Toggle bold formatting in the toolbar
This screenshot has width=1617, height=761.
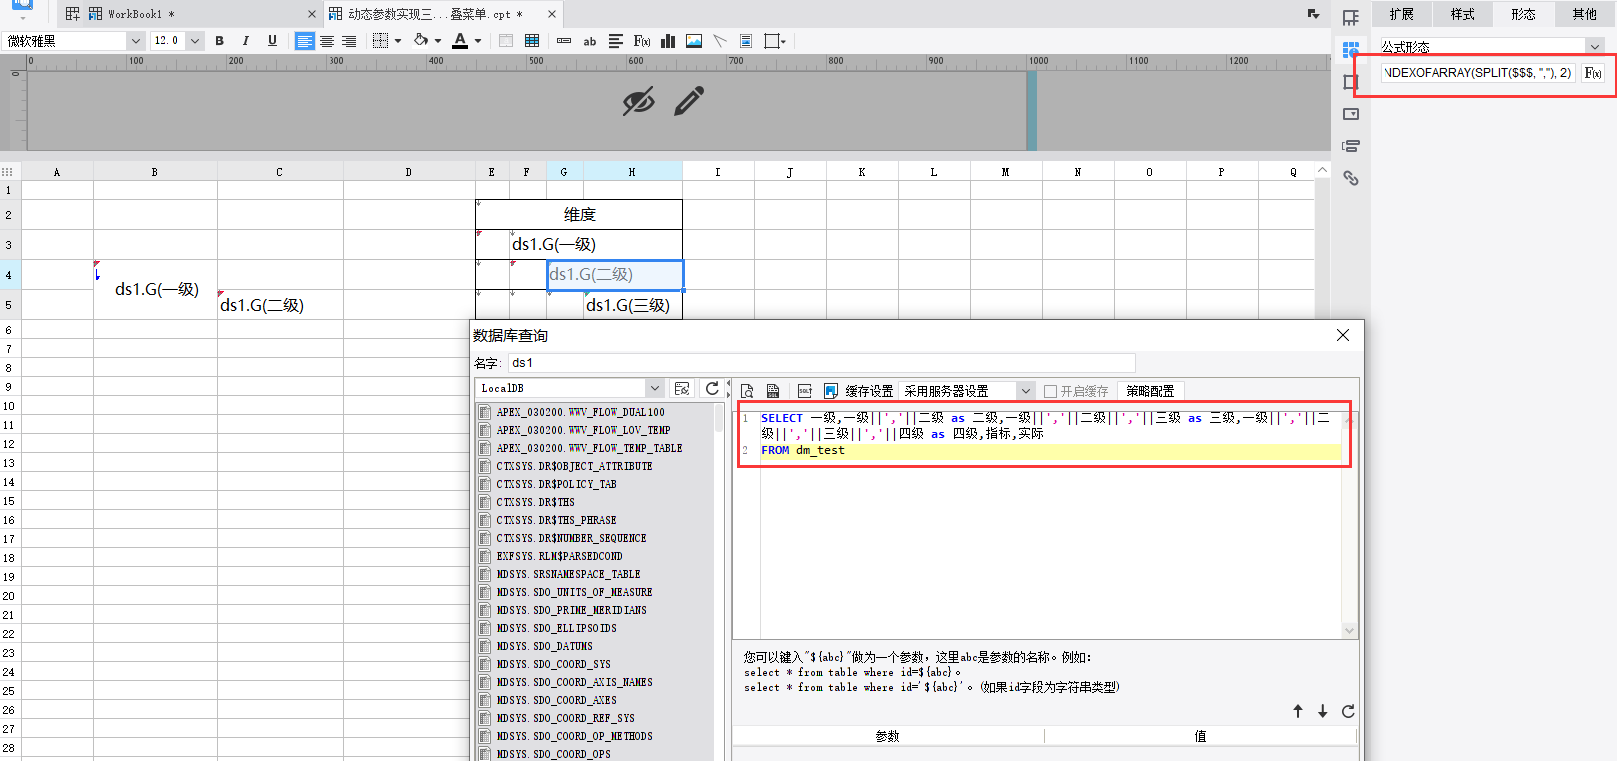coord(219,41)
